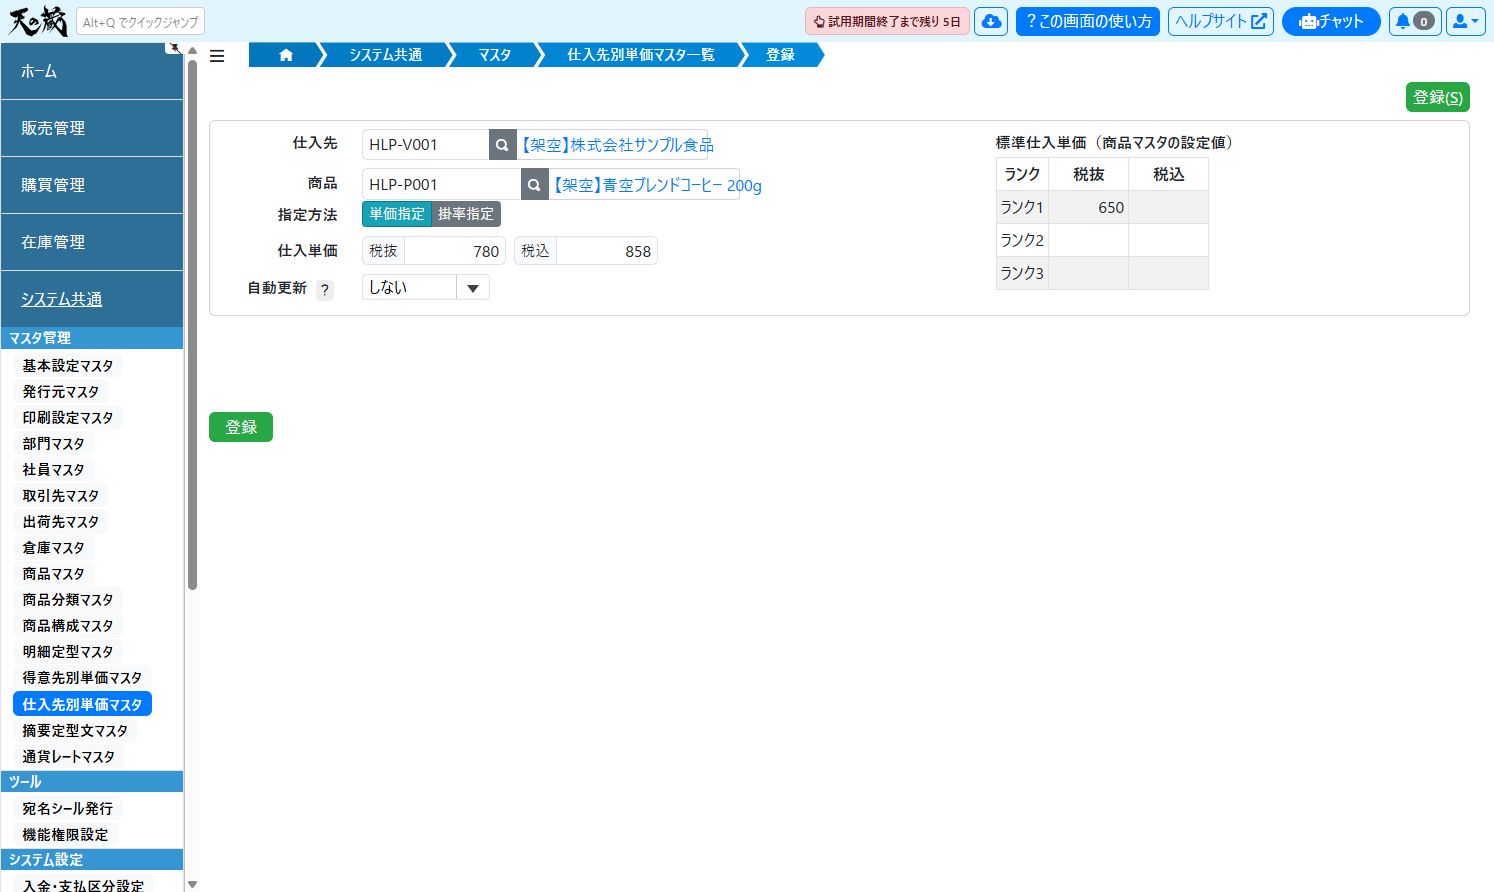Image resolution: width=1494 pixels, height=892 pixels.
Task: Open 商品マスタ in the sidebar
Action: click(x=54, y=574)
